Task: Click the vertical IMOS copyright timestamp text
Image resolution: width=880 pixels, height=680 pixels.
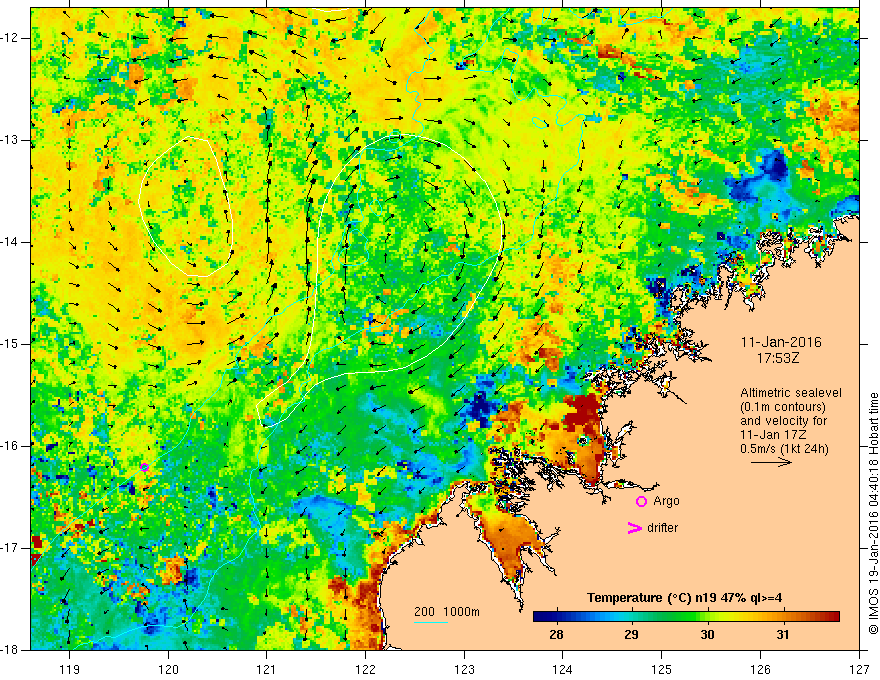Action: click(x=873, y=513)
